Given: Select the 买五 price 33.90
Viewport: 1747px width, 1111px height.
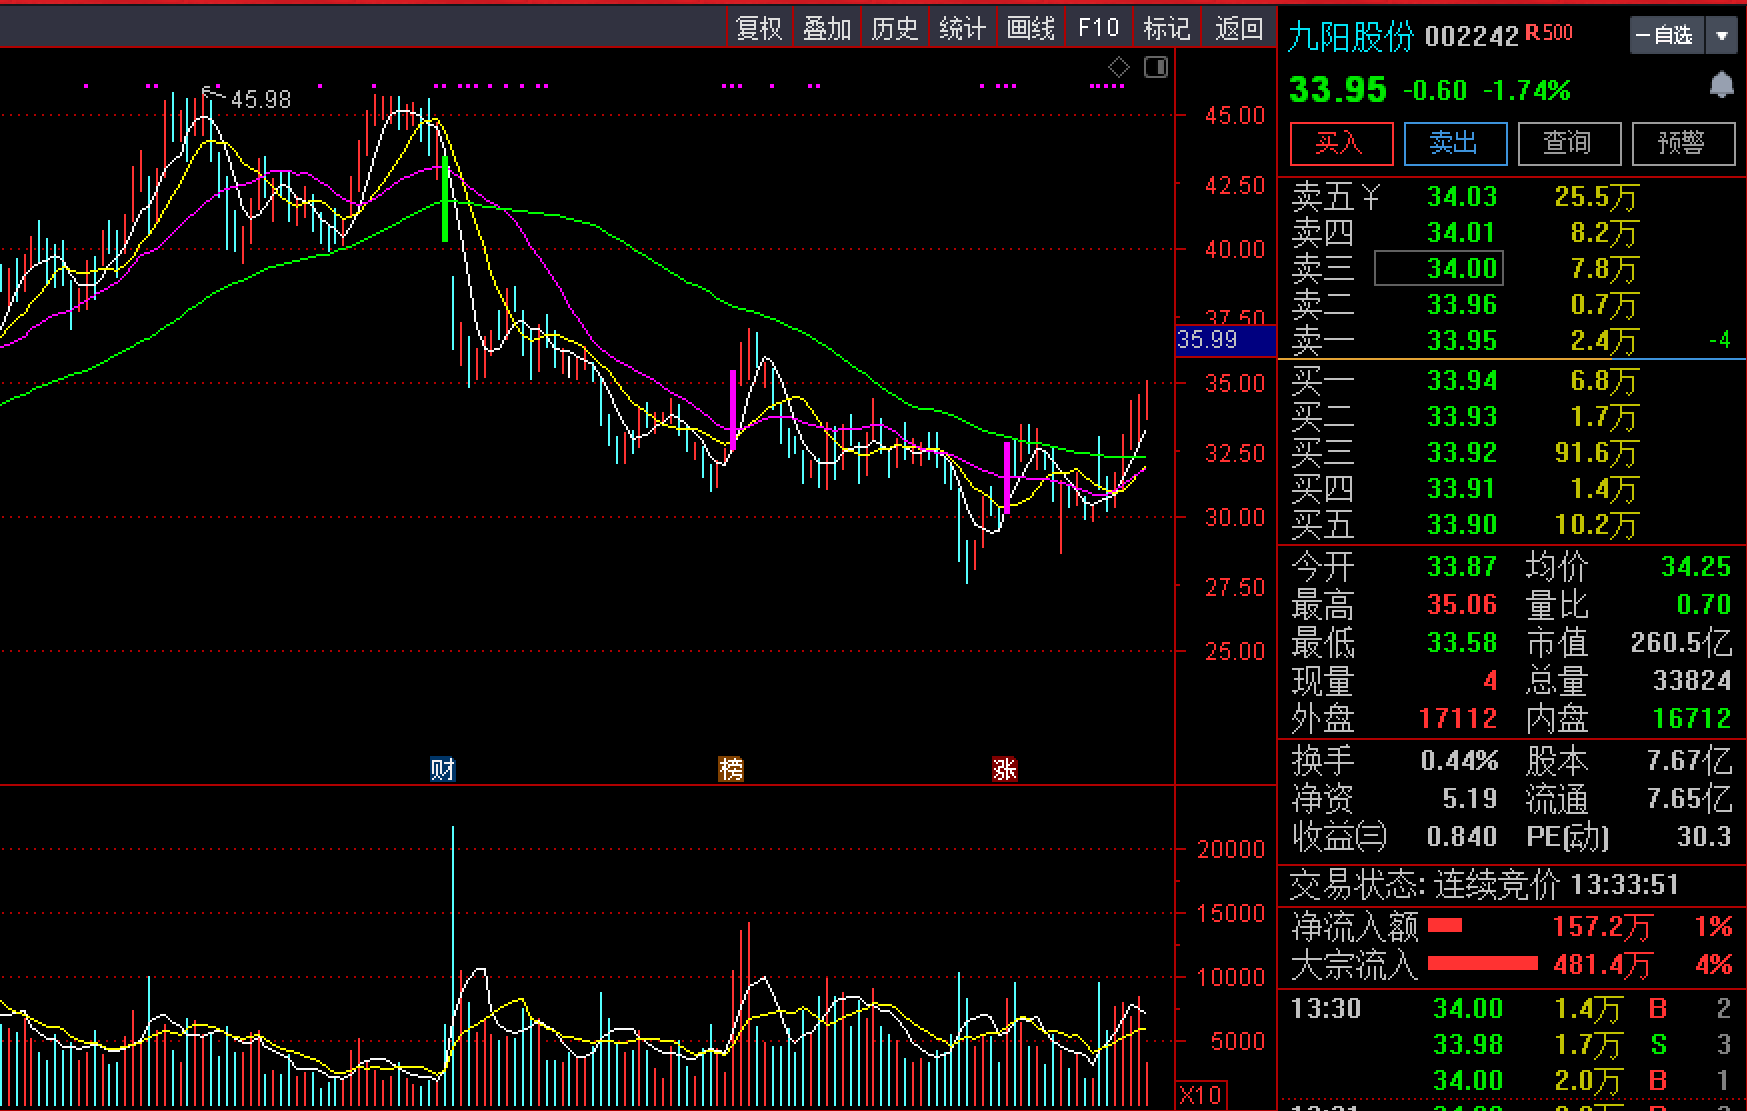Looking at the screenshot, I should click(1462, 525).
